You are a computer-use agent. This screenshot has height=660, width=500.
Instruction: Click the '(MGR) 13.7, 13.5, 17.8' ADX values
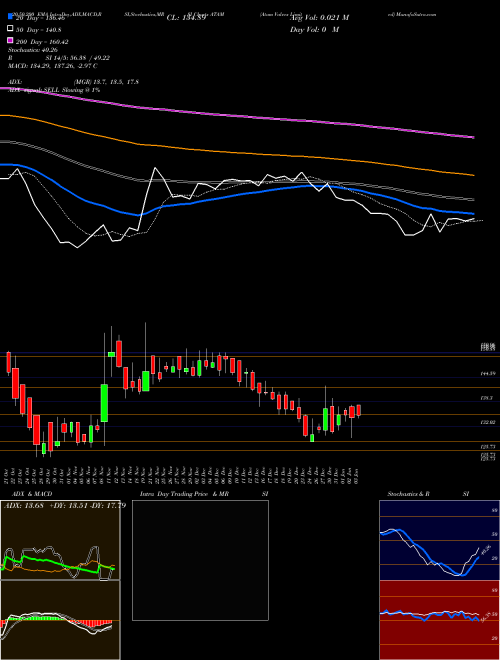[106, 82]
